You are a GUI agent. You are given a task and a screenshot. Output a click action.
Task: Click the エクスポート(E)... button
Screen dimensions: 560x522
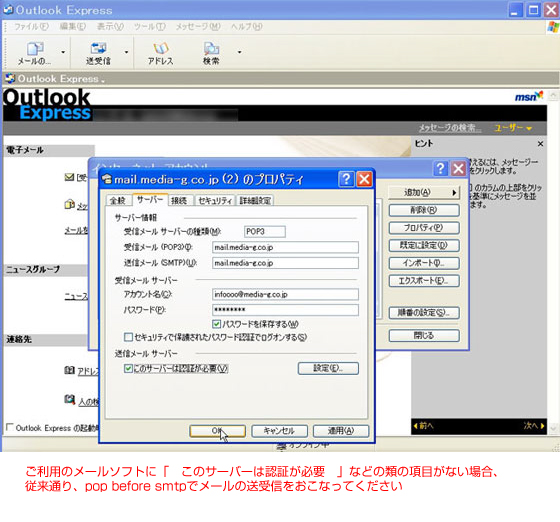click(424, 281)
